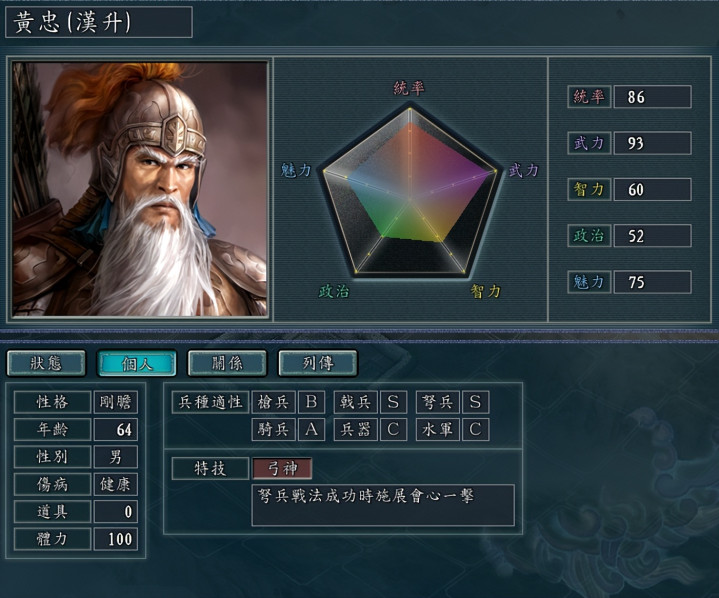Viewport: 719px width, 598px height.
Task: Switch to the 關係 relations tab
Action: click(227, 363)
